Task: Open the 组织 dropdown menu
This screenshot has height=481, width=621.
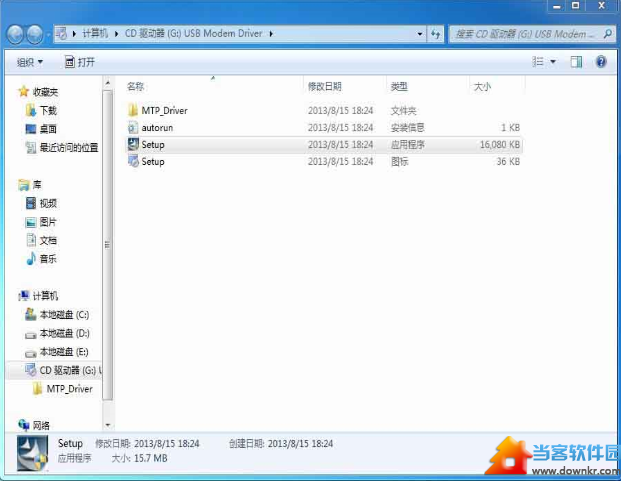Action: 29,62
